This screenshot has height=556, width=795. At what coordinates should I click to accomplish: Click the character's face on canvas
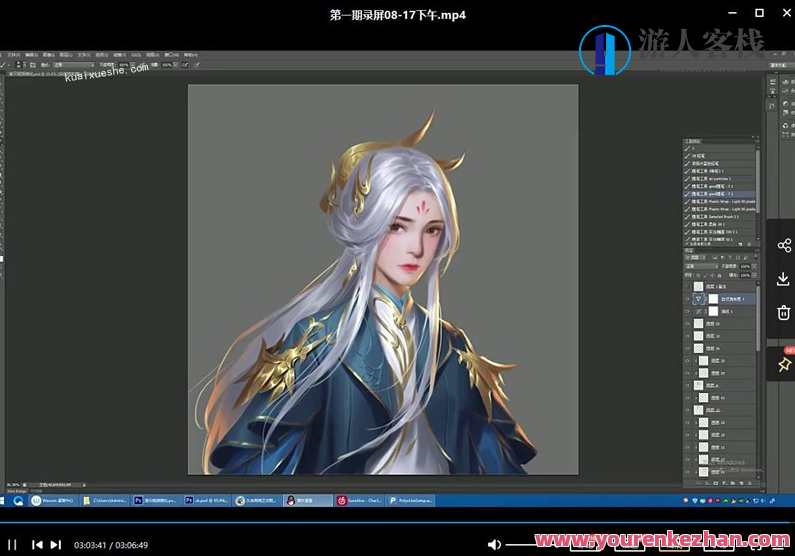coord(413,238)
